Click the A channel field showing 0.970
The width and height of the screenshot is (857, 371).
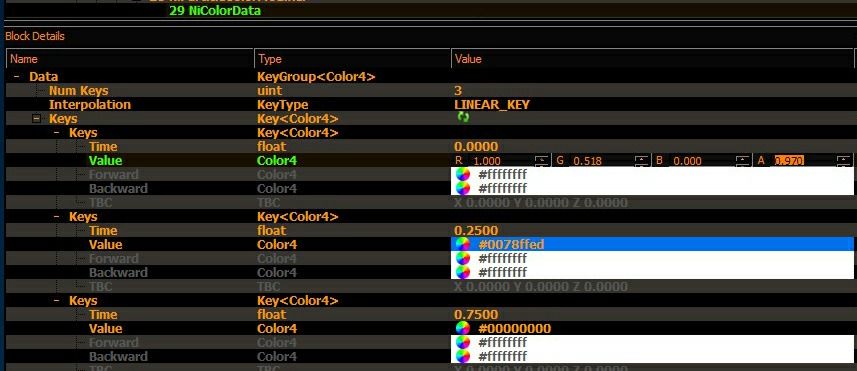(805, 161)
